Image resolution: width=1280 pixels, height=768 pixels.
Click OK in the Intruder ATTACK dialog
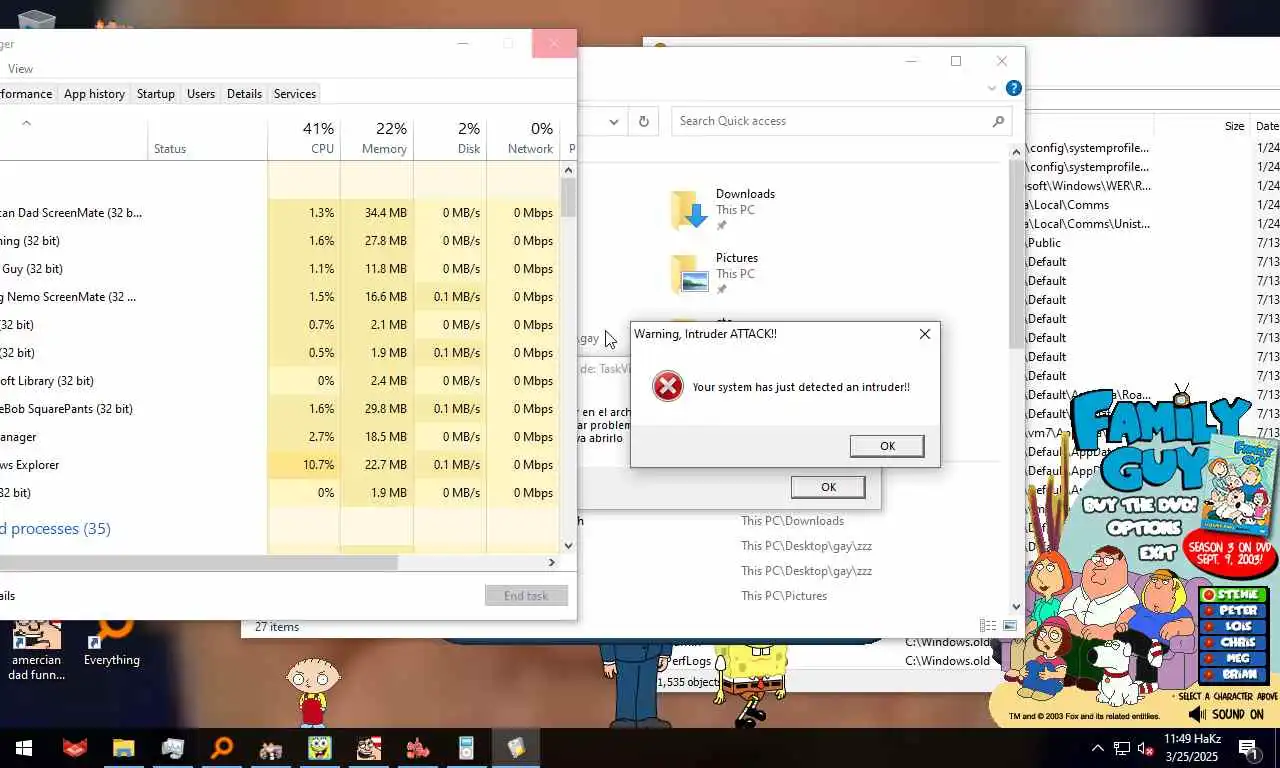point(887,446)
